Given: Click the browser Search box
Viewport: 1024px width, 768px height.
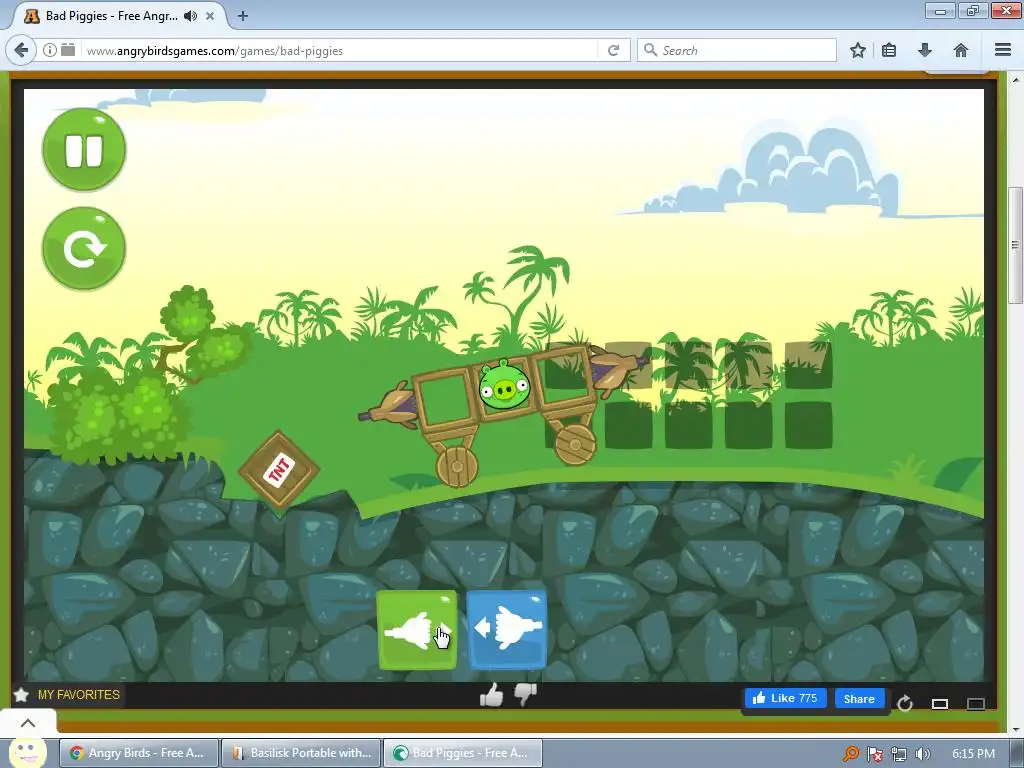Looking at the screenshot, I should coord(737,50).
